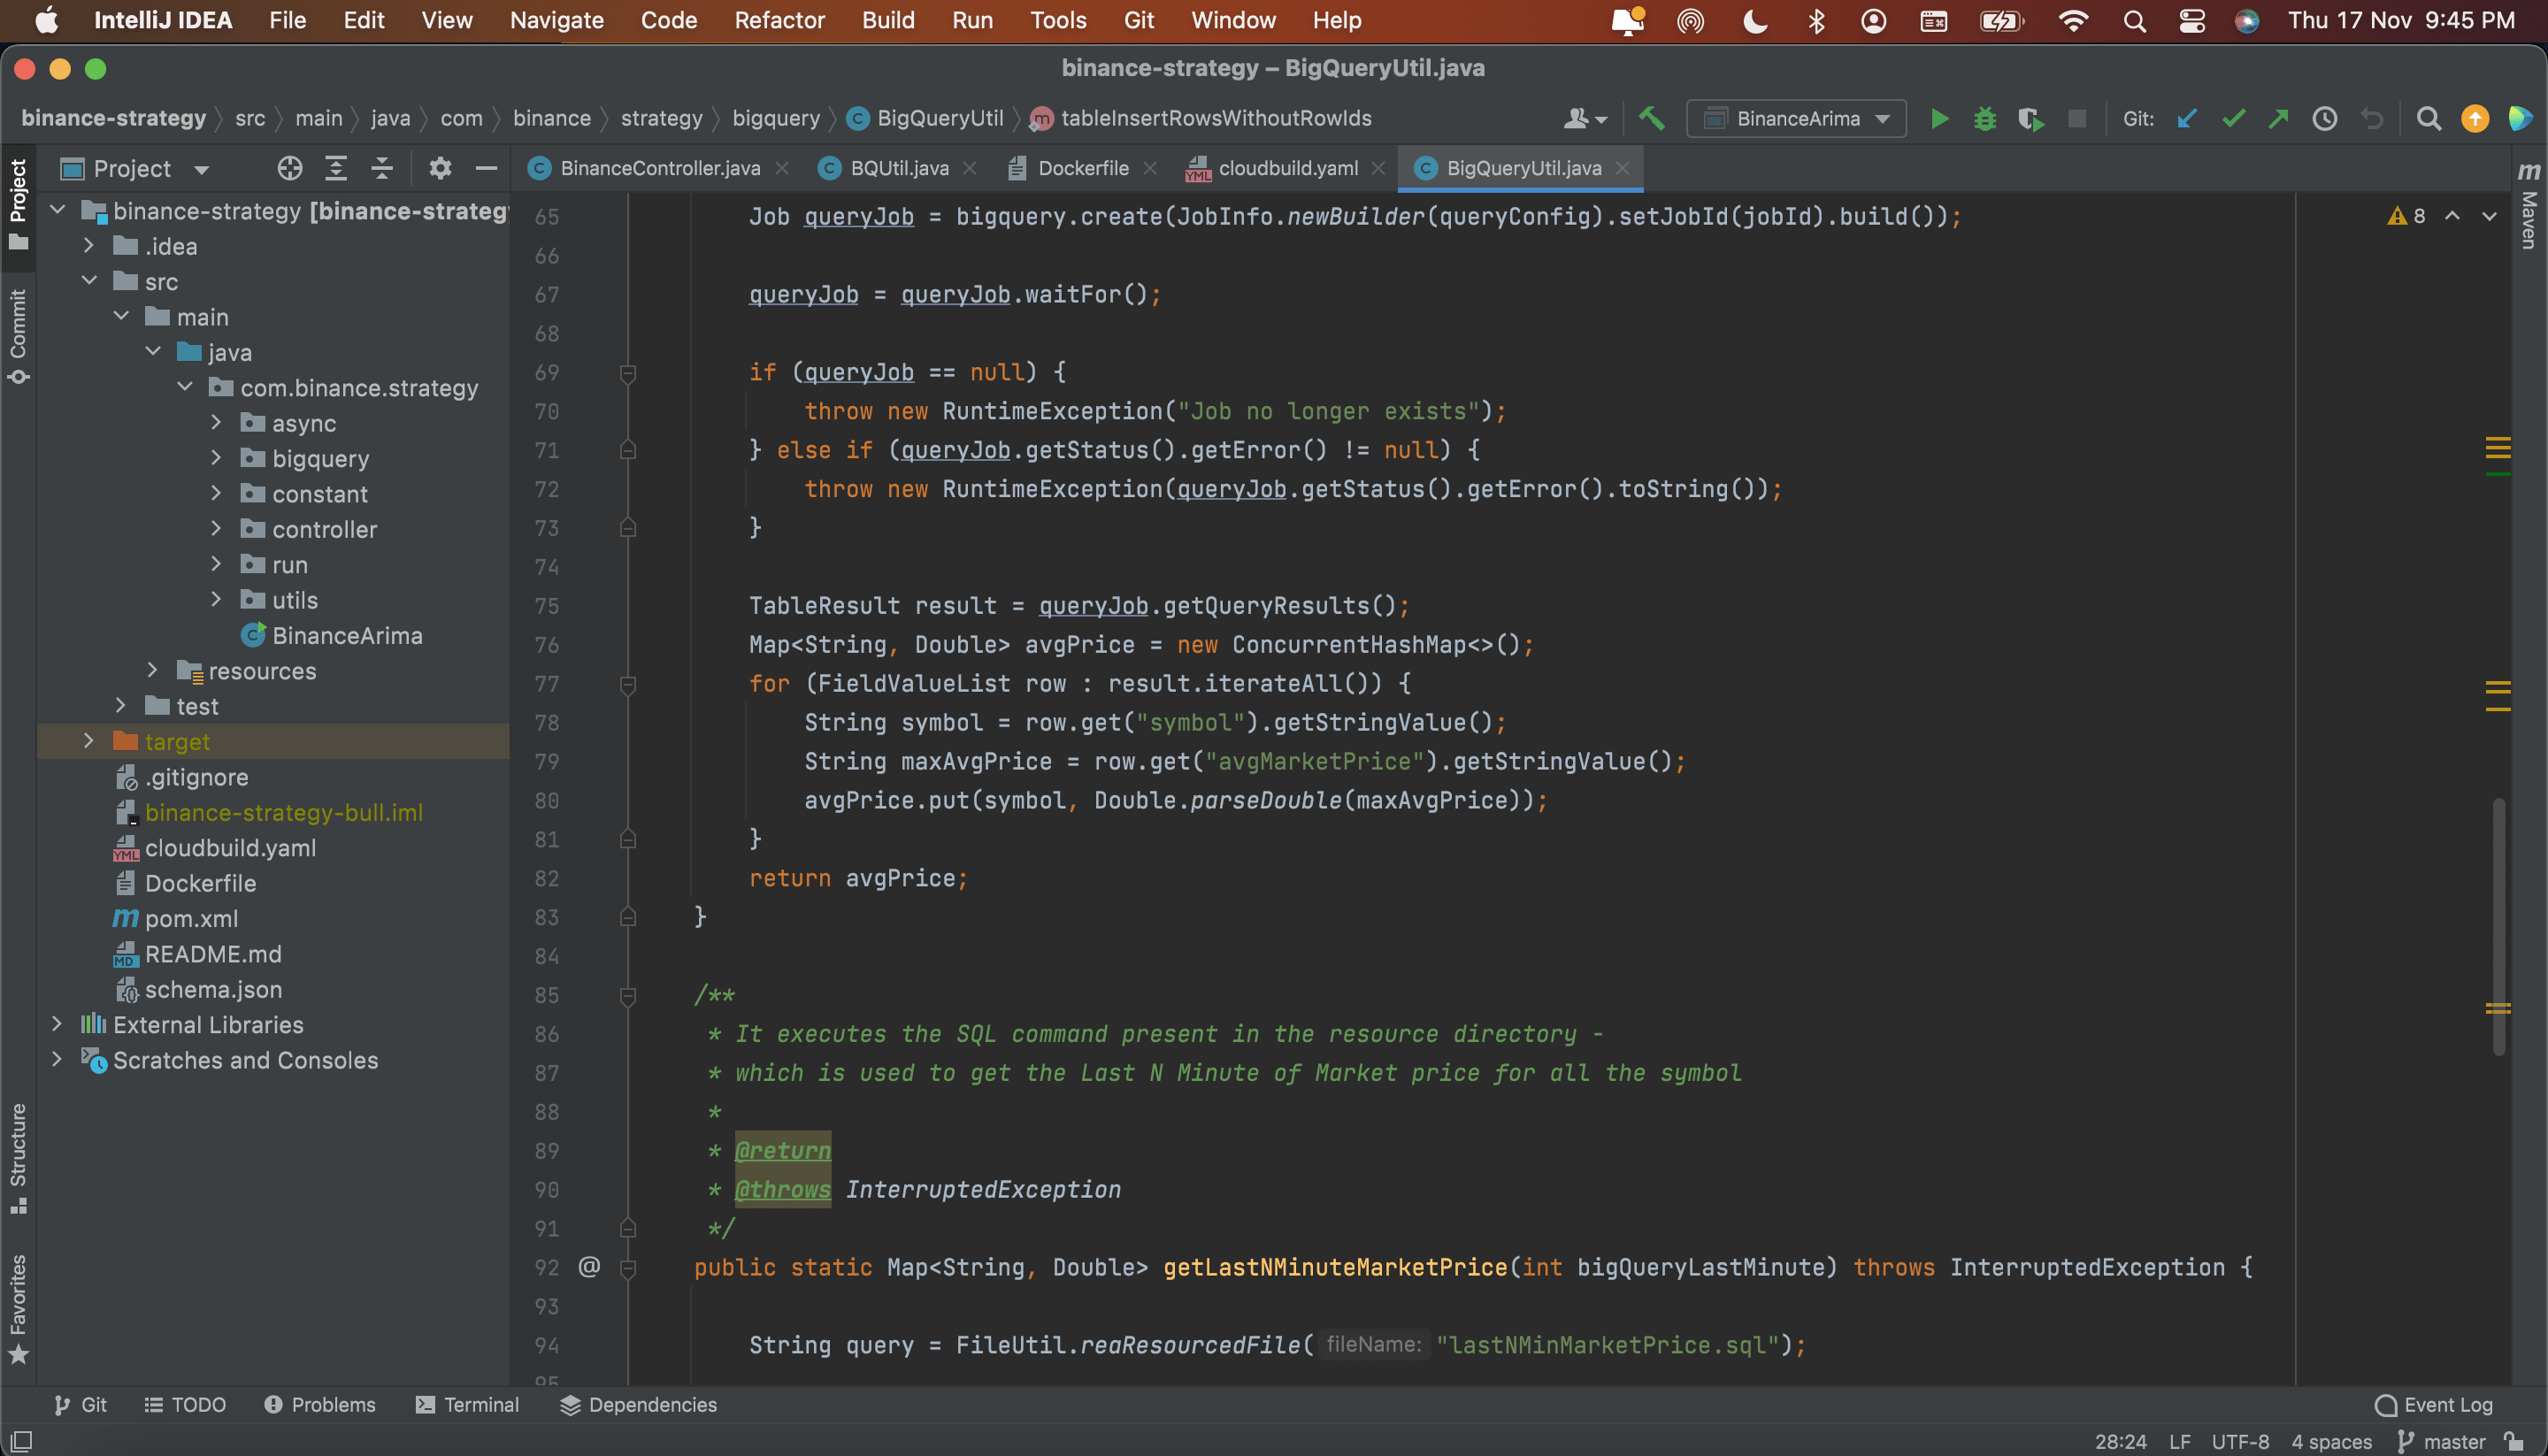Open the Maven tool window
Image resolution: width=2548 pixels, height=1456 pixels.
2529,204
